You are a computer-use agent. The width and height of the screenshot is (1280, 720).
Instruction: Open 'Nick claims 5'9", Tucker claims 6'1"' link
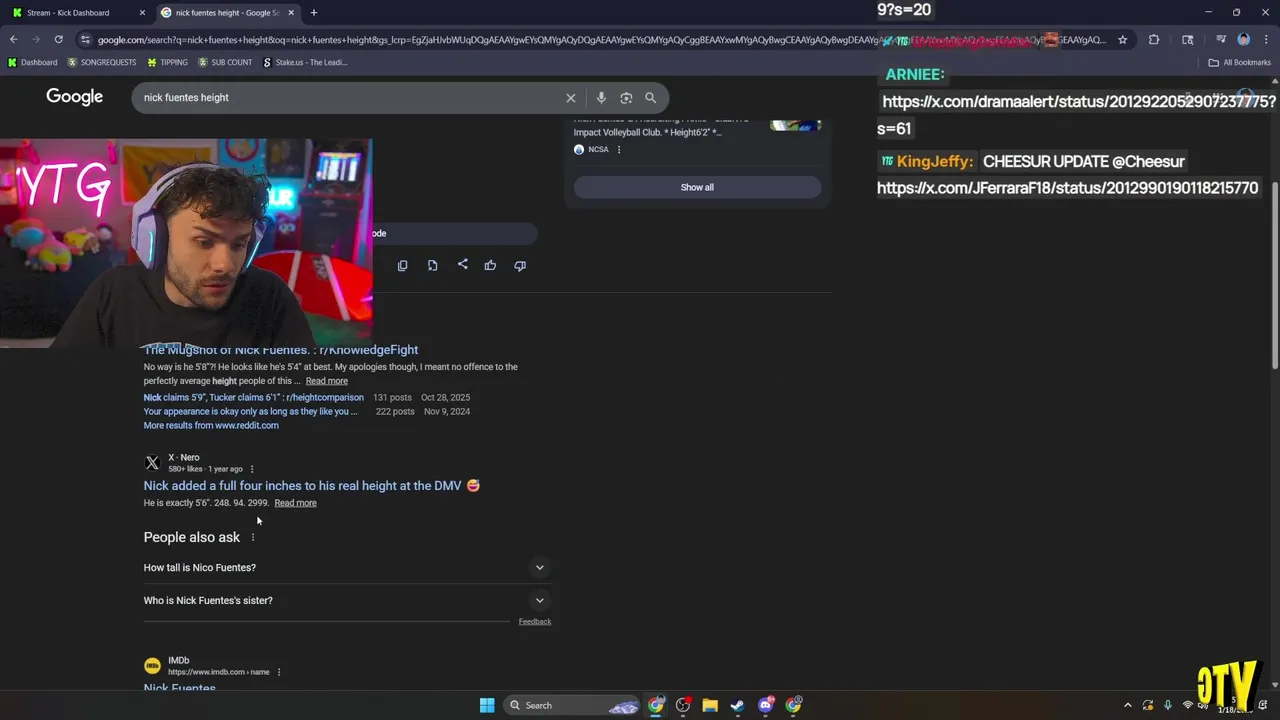tap(253, 397)
